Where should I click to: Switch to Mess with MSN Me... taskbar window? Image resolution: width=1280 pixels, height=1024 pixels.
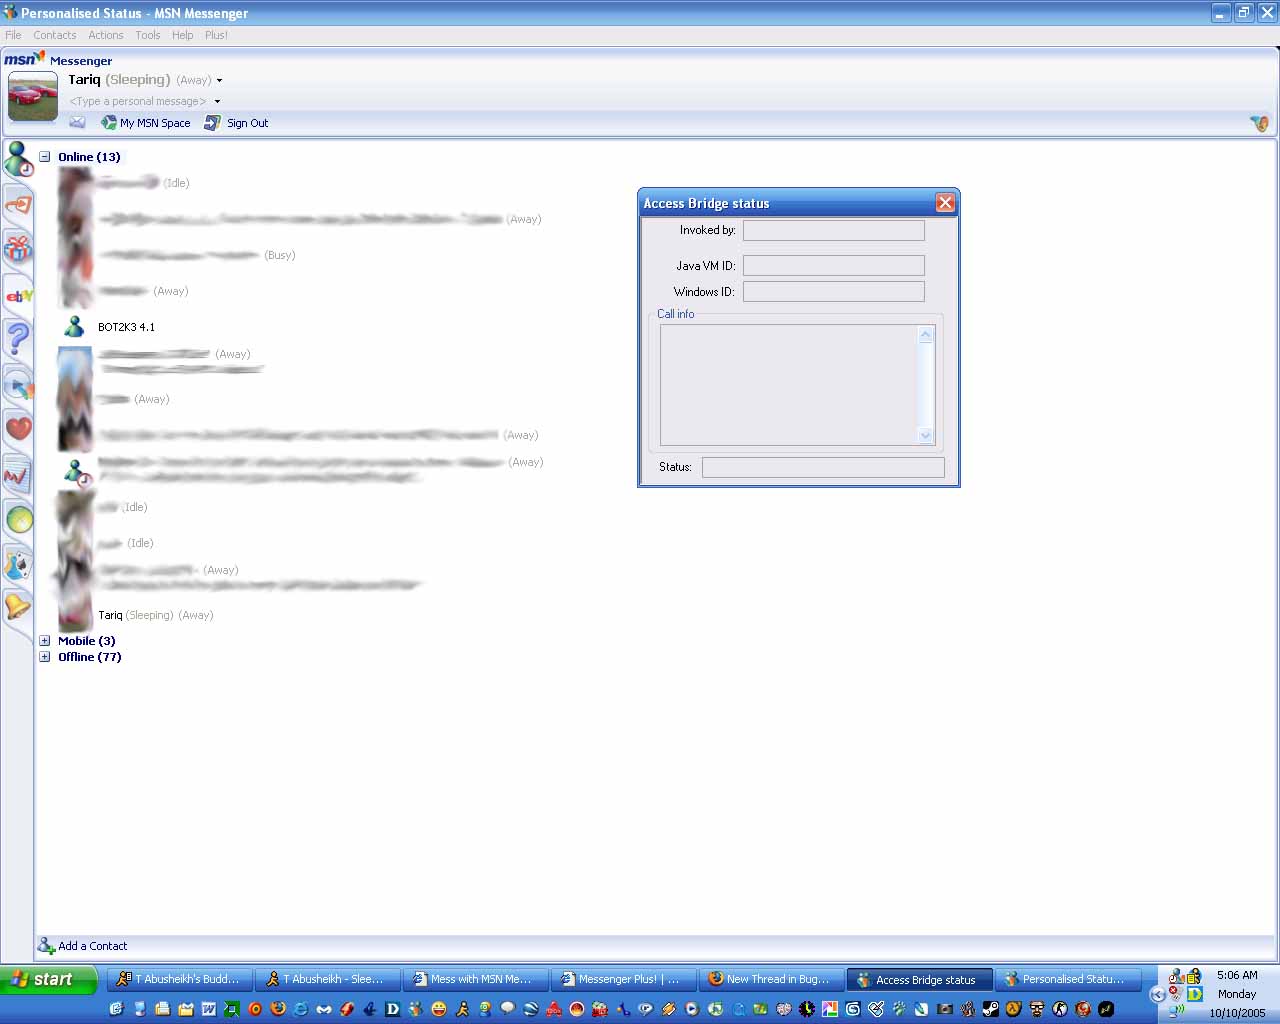[x=476, y=979]
